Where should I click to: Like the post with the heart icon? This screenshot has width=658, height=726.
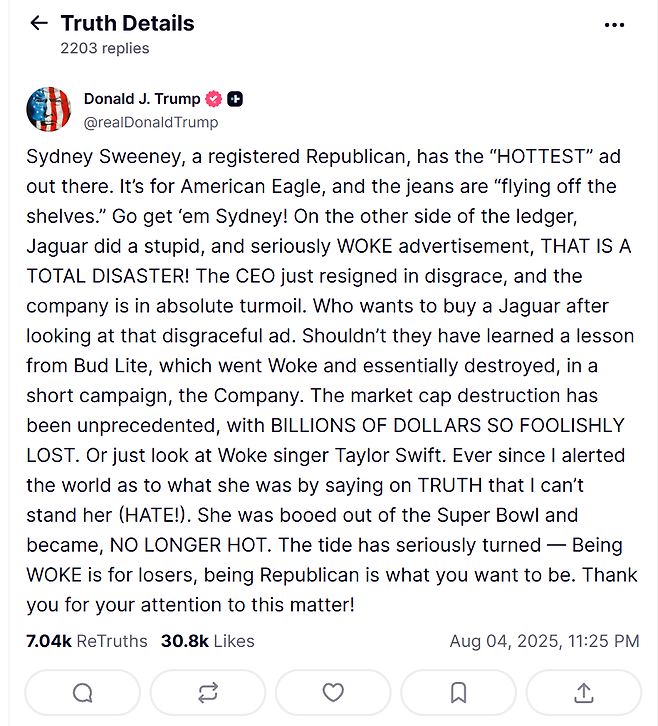point(333,692)
